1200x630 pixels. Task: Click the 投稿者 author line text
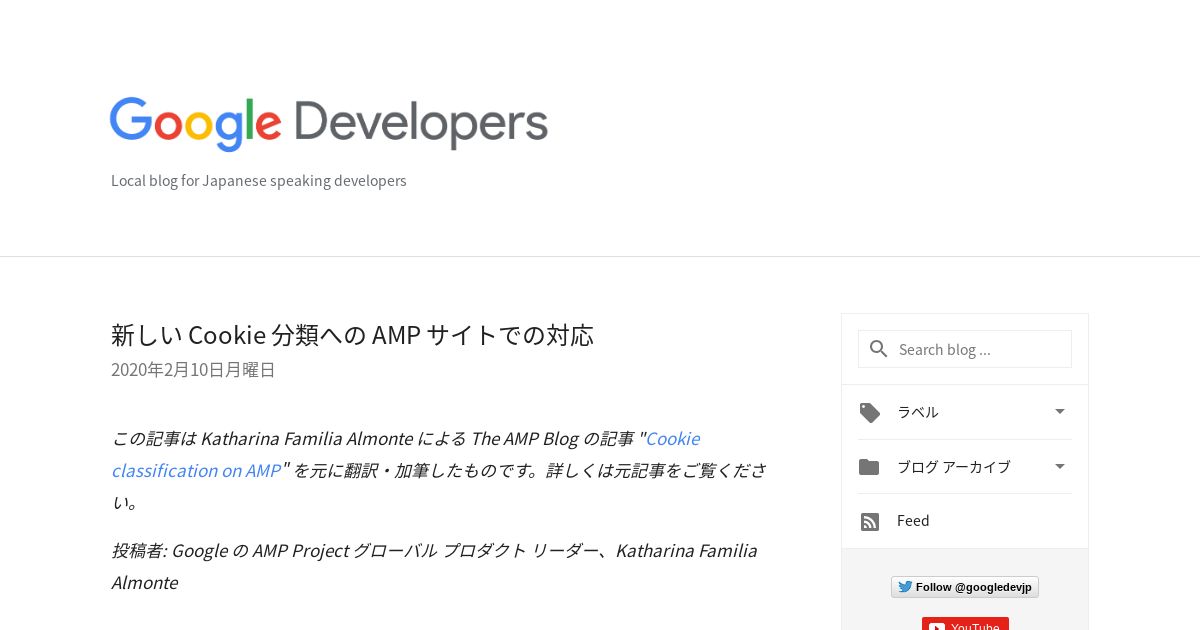pos(434,566)
